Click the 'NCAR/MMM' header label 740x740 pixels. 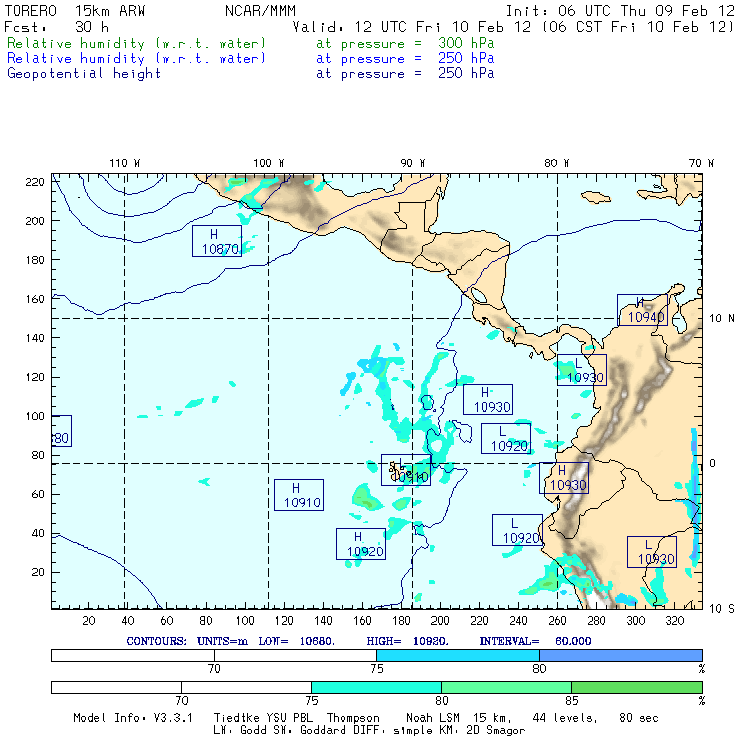(x=260, y=10)
